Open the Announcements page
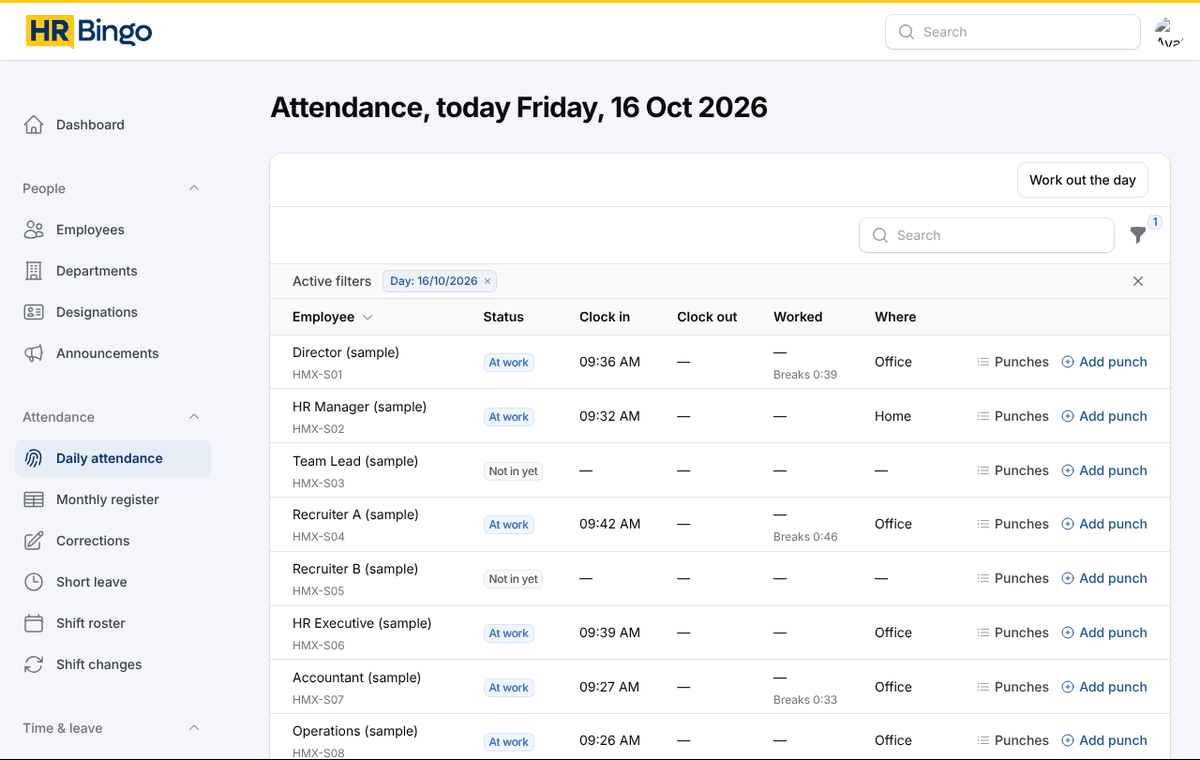 [112, 353]
